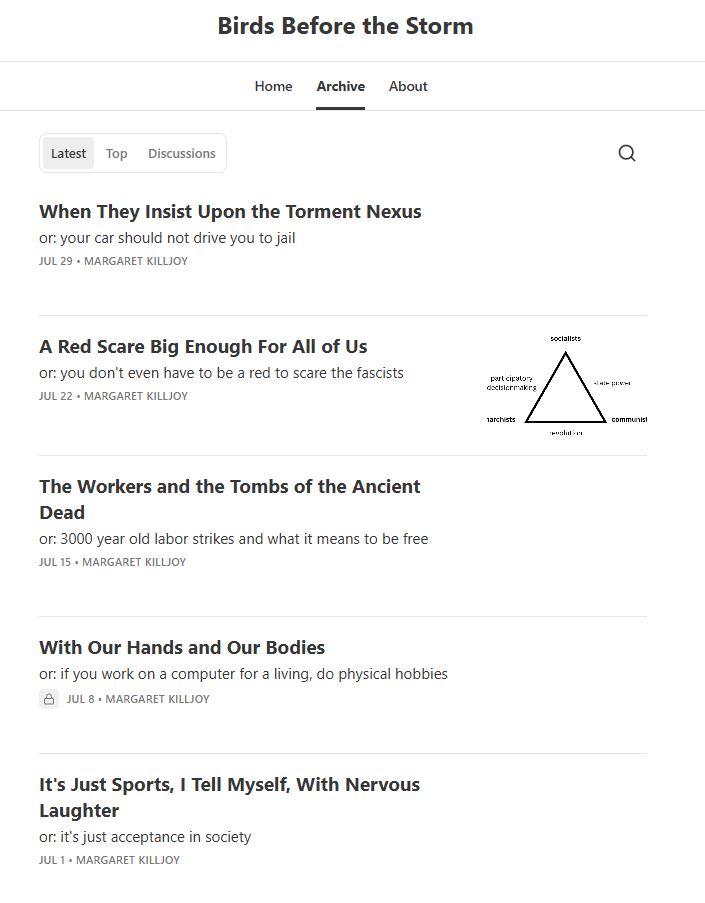Viewport: 705px width, 903px height.
Task: Open the search magnifier icon
Action: (627, 153)
